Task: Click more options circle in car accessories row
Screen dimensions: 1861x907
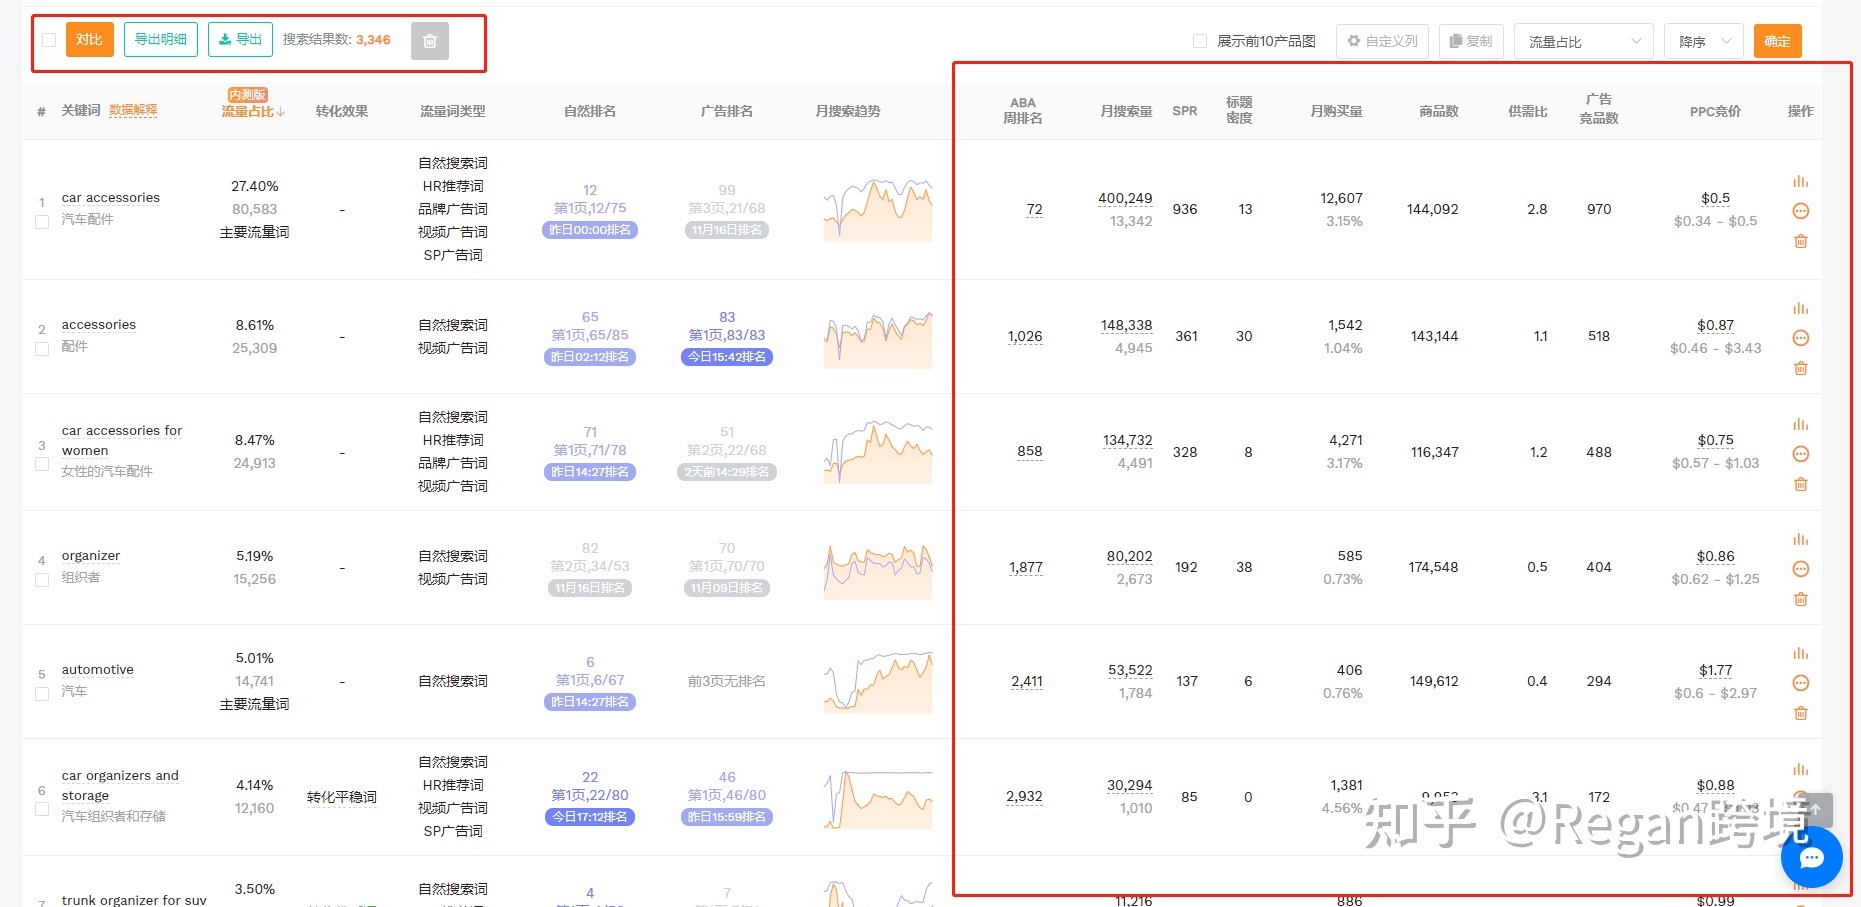Action: tap(1800, 211)
